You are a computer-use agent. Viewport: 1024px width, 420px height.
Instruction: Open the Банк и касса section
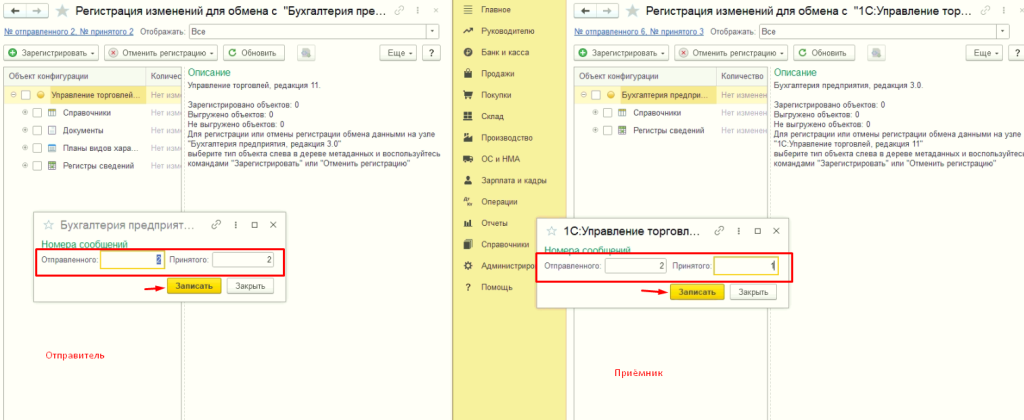click(504, 52)
